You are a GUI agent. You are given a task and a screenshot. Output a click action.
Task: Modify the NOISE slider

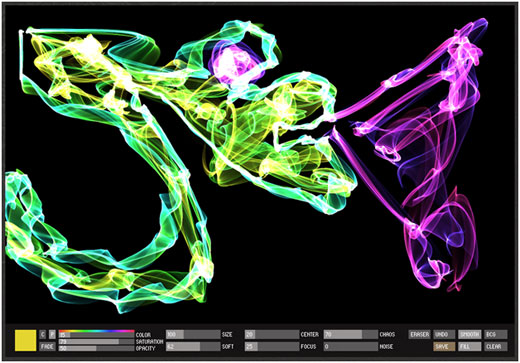[351, 346]
